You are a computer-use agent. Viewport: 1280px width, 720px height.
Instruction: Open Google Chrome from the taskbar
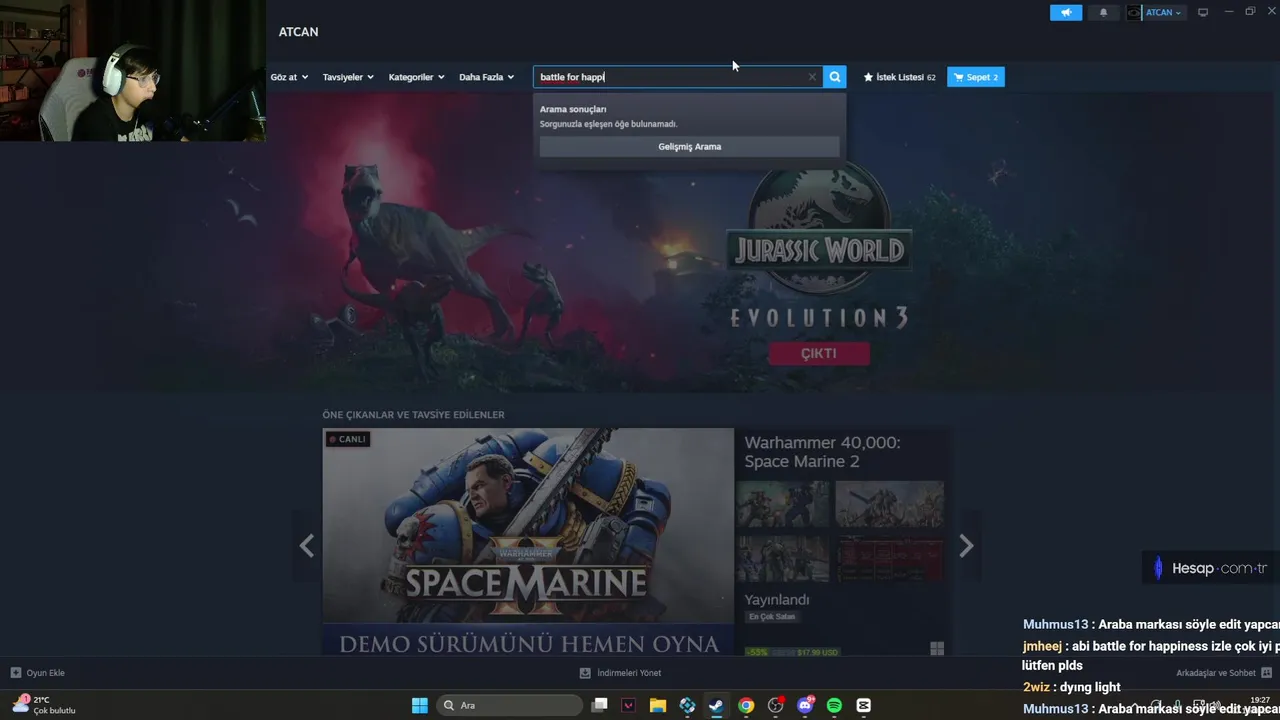tap(746, 705)
